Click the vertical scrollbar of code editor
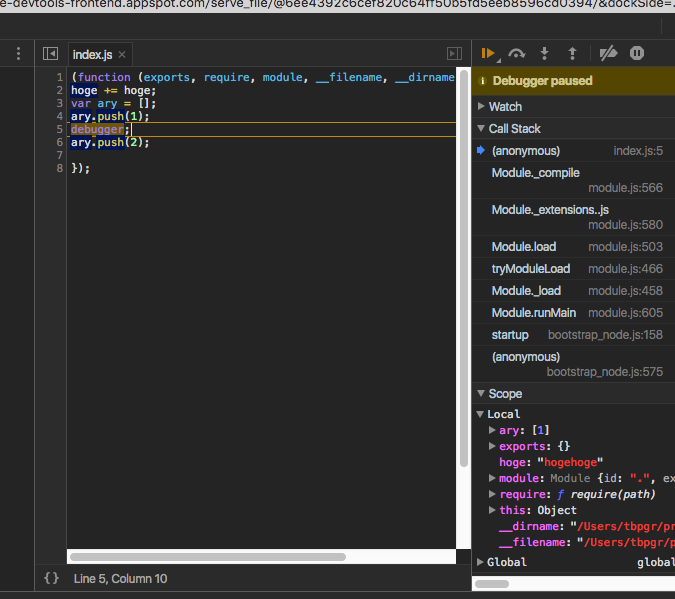Viewport: 675px width, 599px height. [464, 269]
